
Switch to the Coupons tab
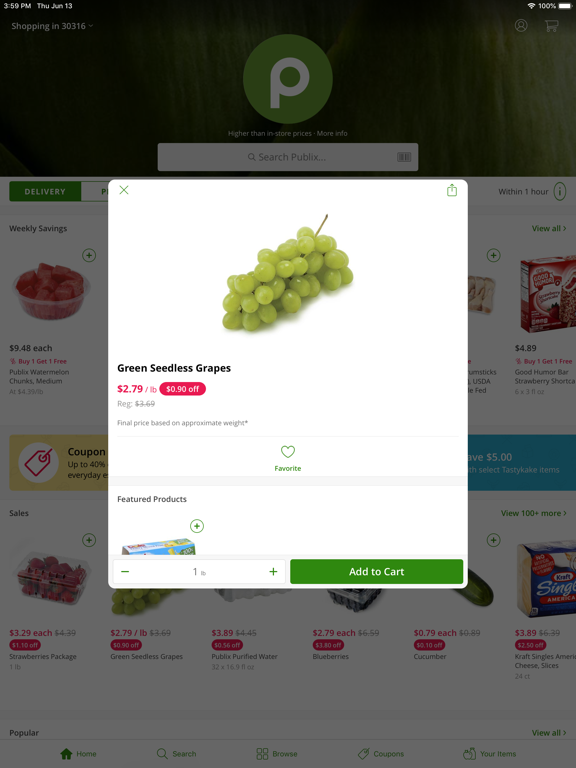click(x=381, y=754)
